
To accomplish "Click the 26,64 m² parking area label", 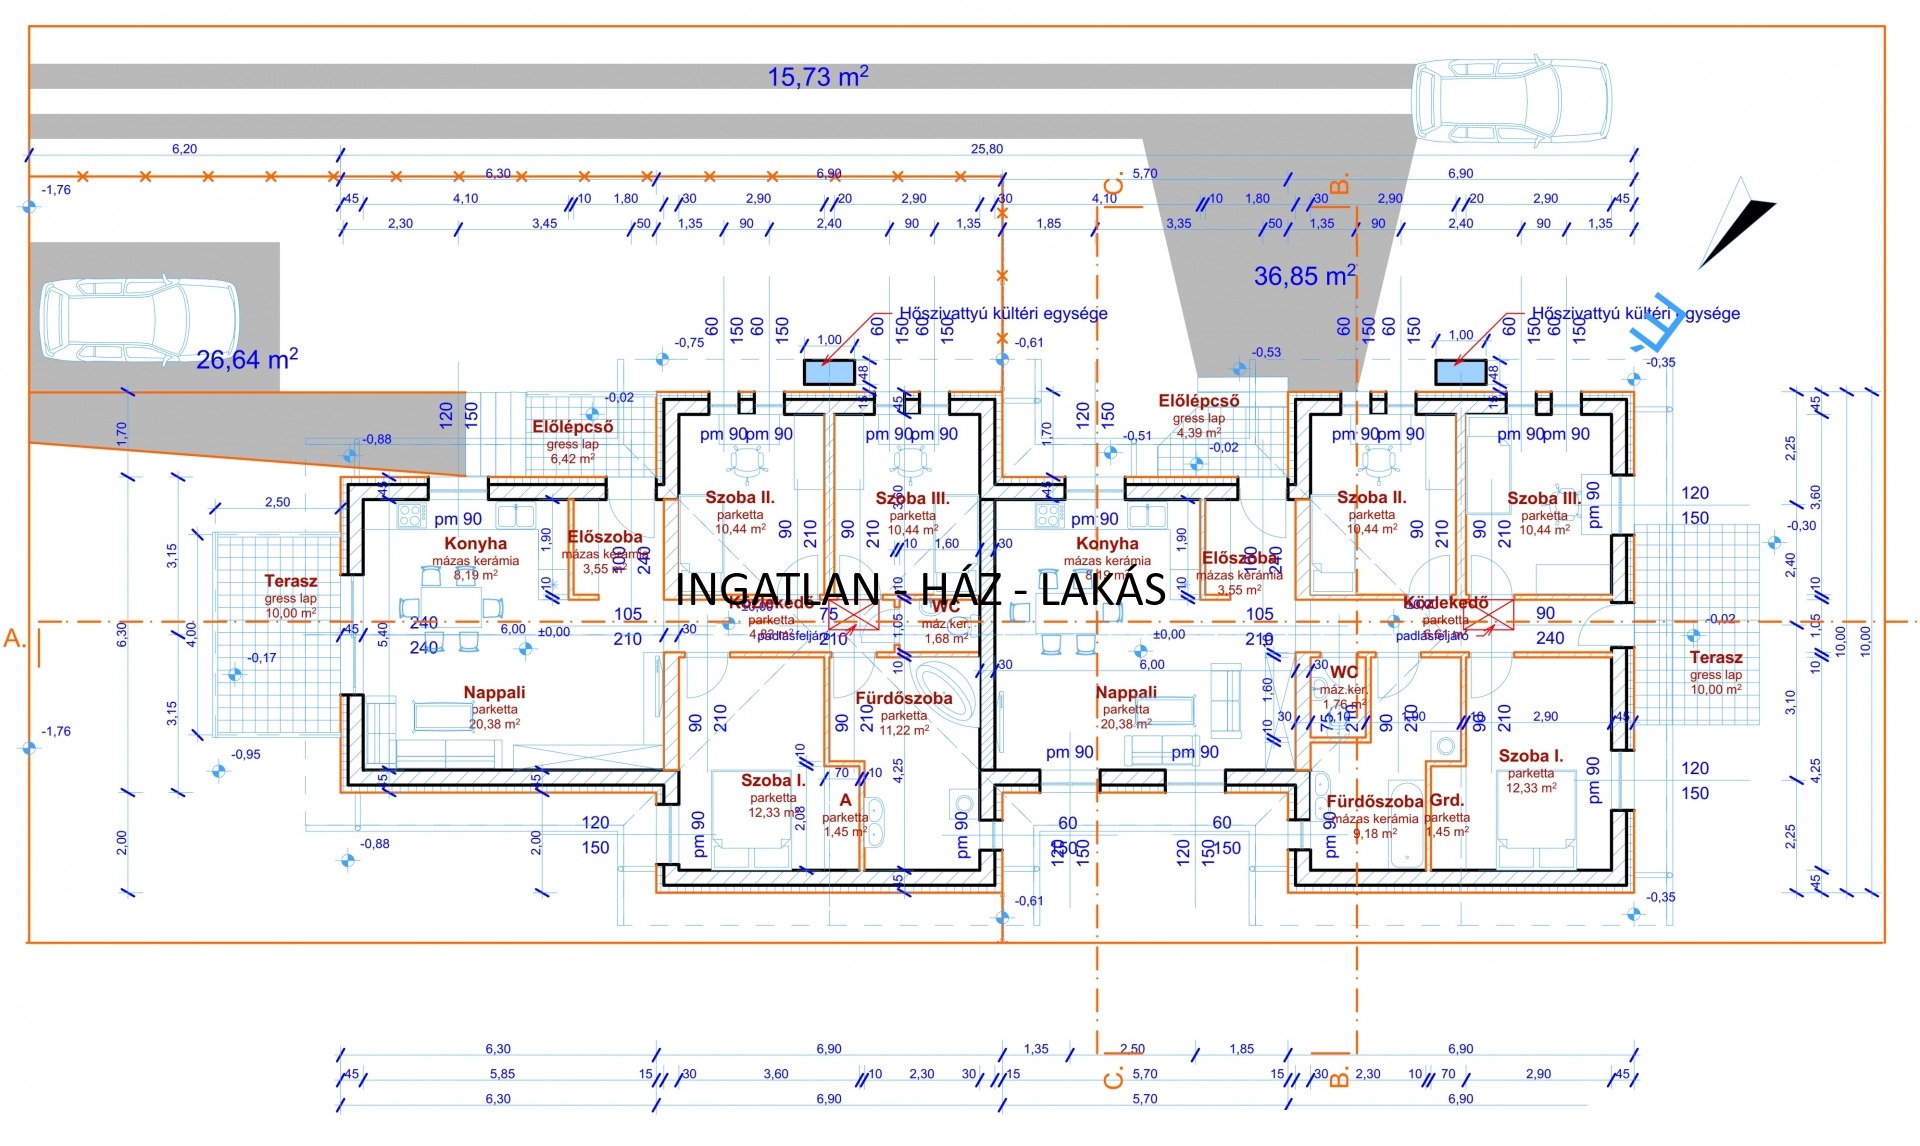I will click(x=246, y=359).
